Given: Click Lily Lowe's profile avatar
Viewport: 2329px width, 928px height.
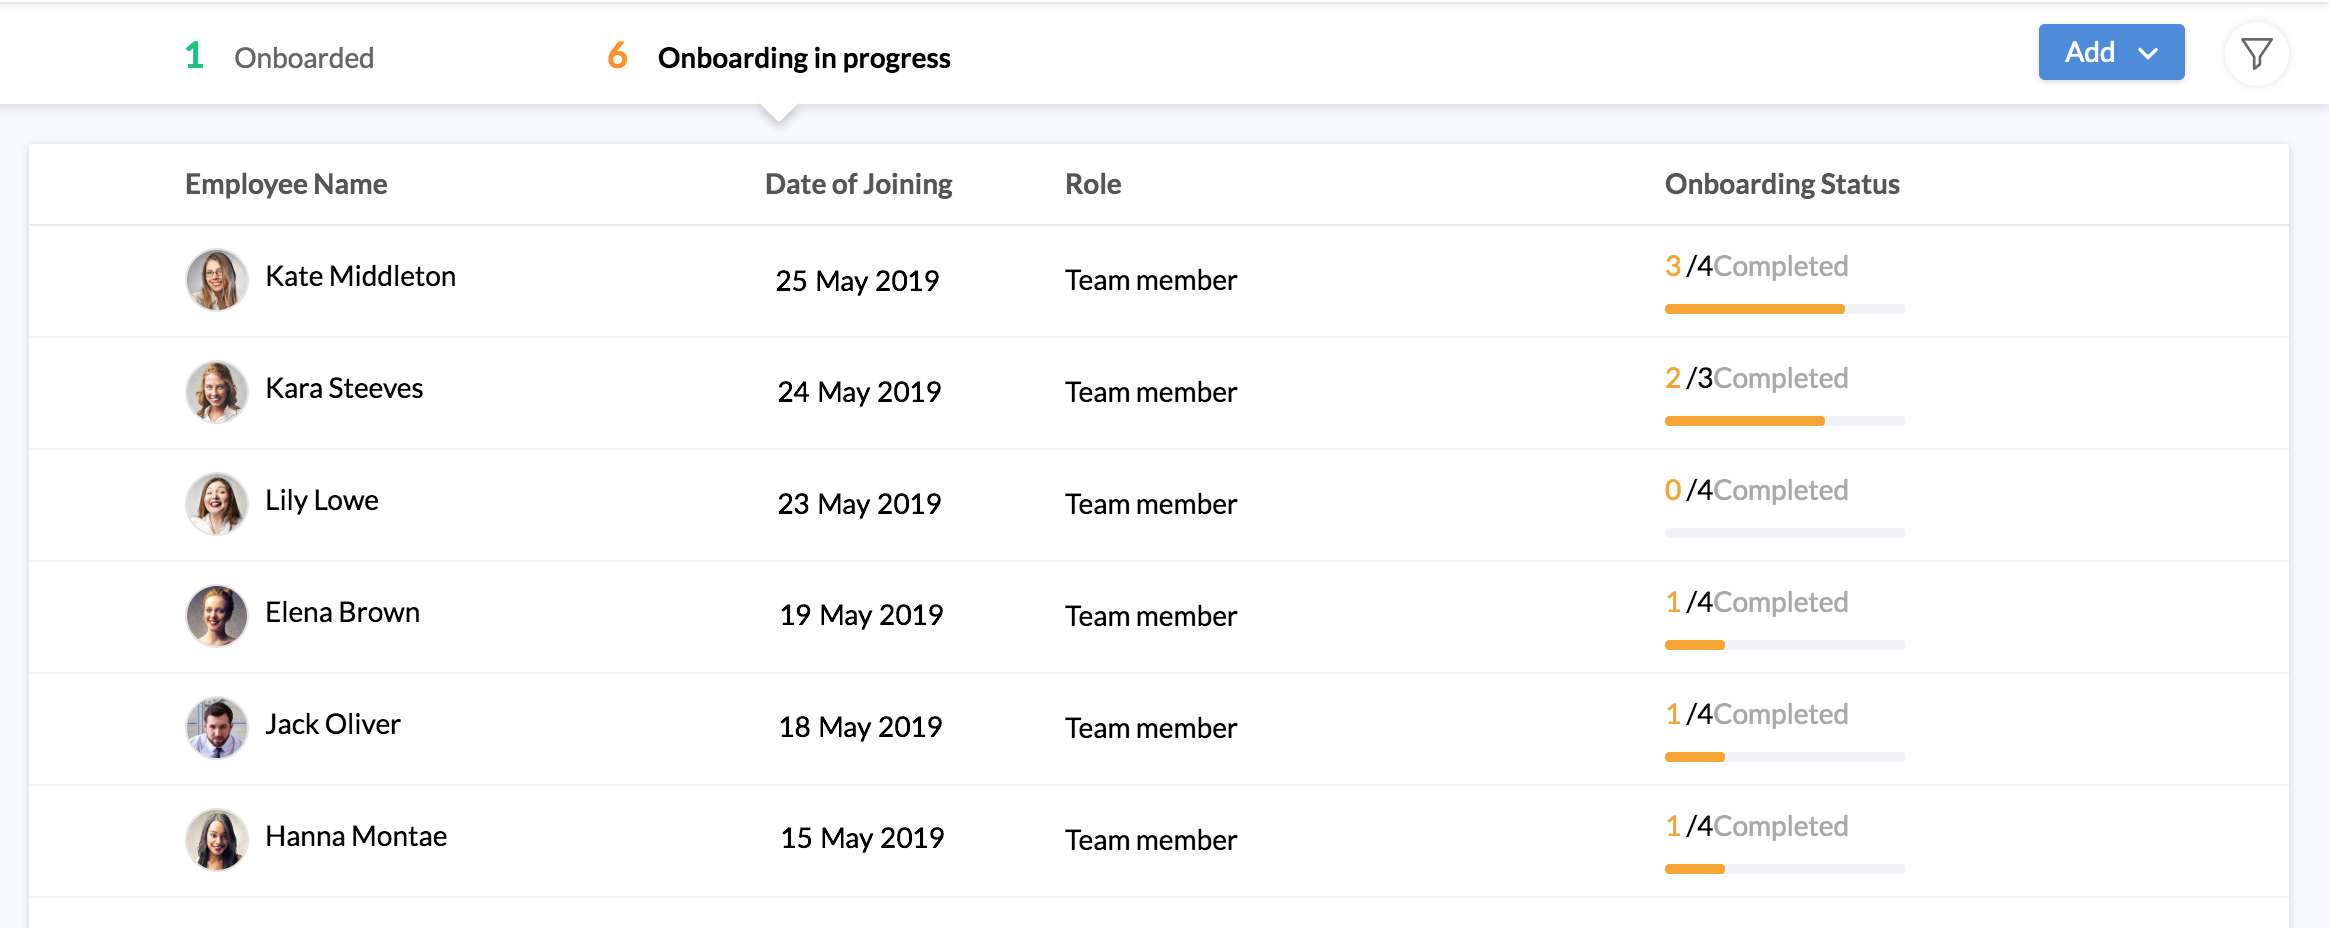Looking at the screenshot, I should point(216,504).
